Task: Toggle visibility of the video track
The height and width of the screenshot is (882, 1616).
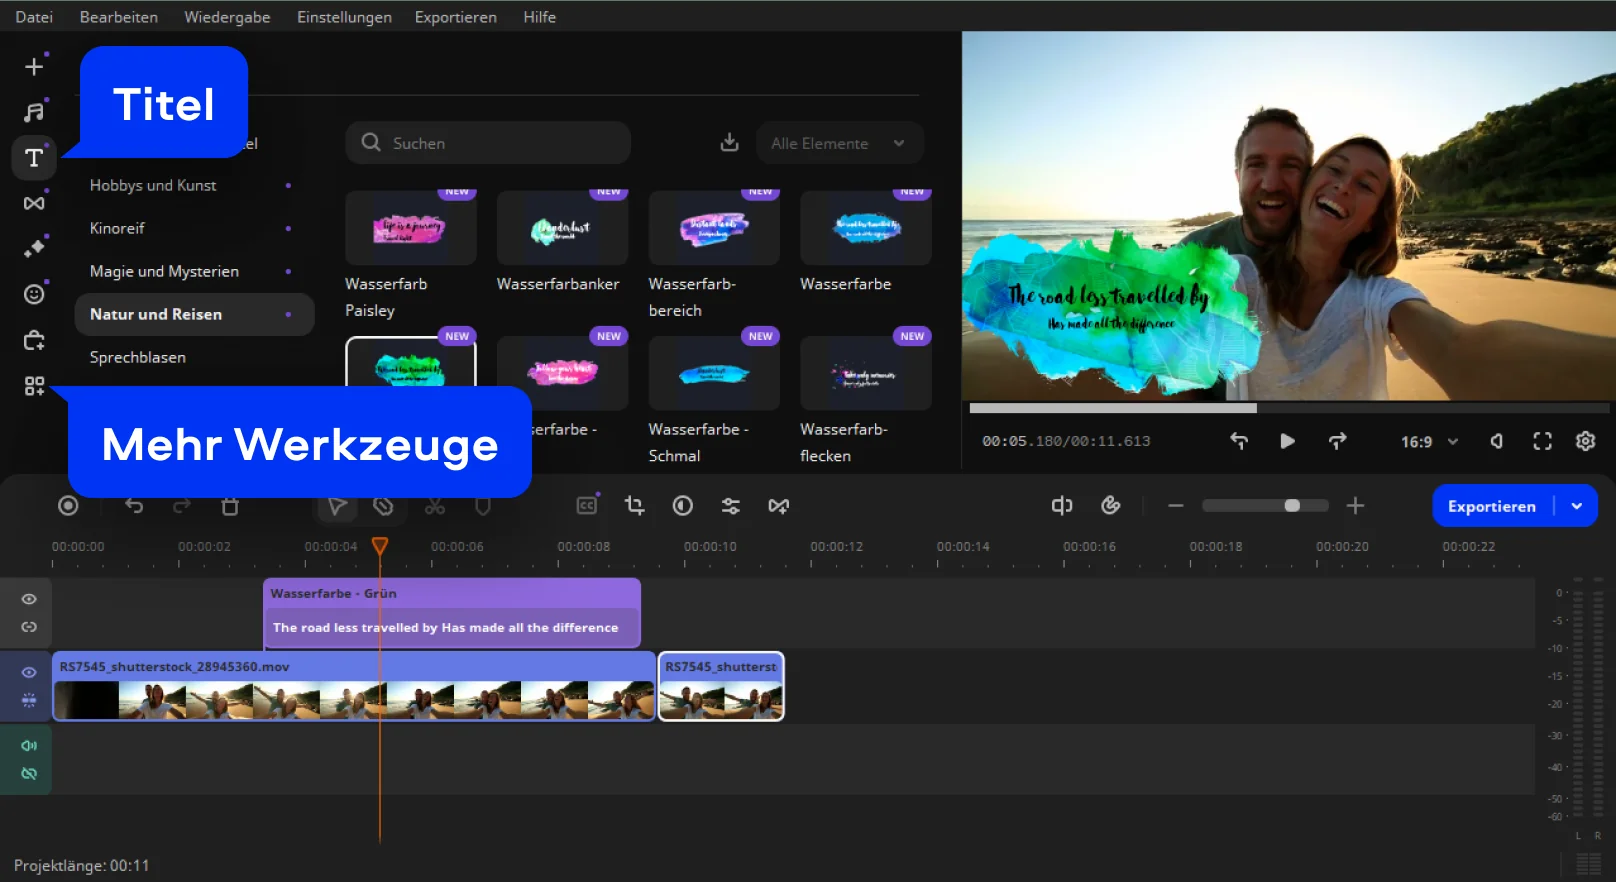Action: pos(29,672)
